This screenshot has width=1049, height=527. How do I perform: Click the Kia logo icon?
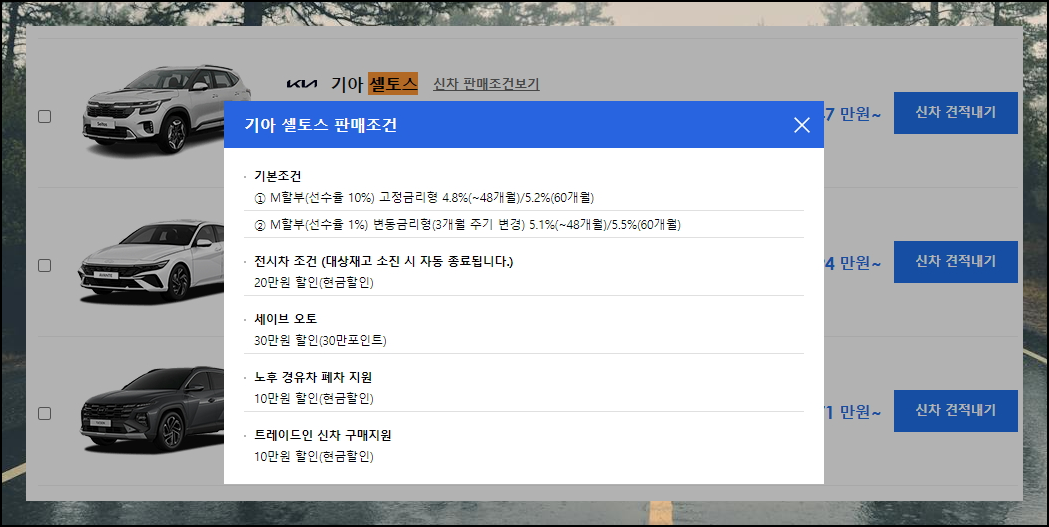point(302,84)
